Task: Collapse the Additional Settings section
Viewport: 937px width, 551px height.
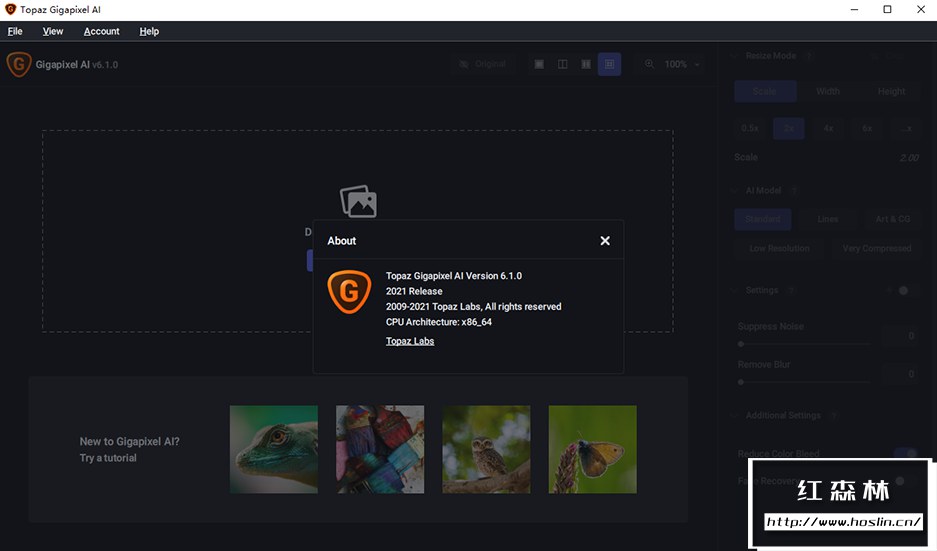Action: coord(734,415)
